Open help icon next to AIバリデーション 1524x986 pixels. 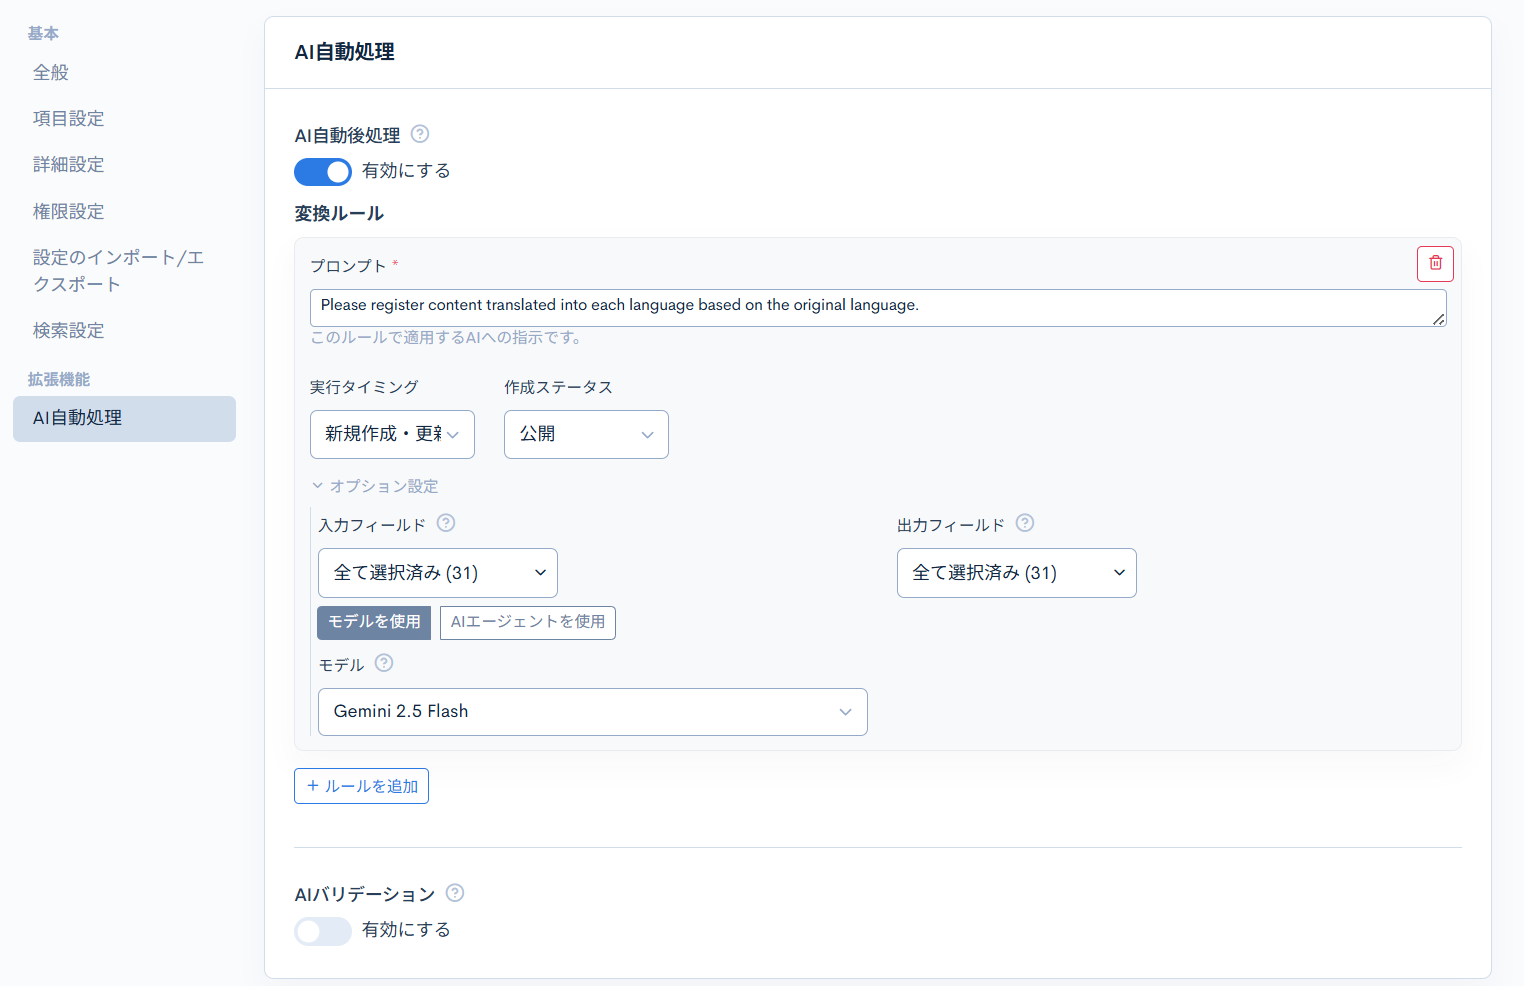pos(455,893)
